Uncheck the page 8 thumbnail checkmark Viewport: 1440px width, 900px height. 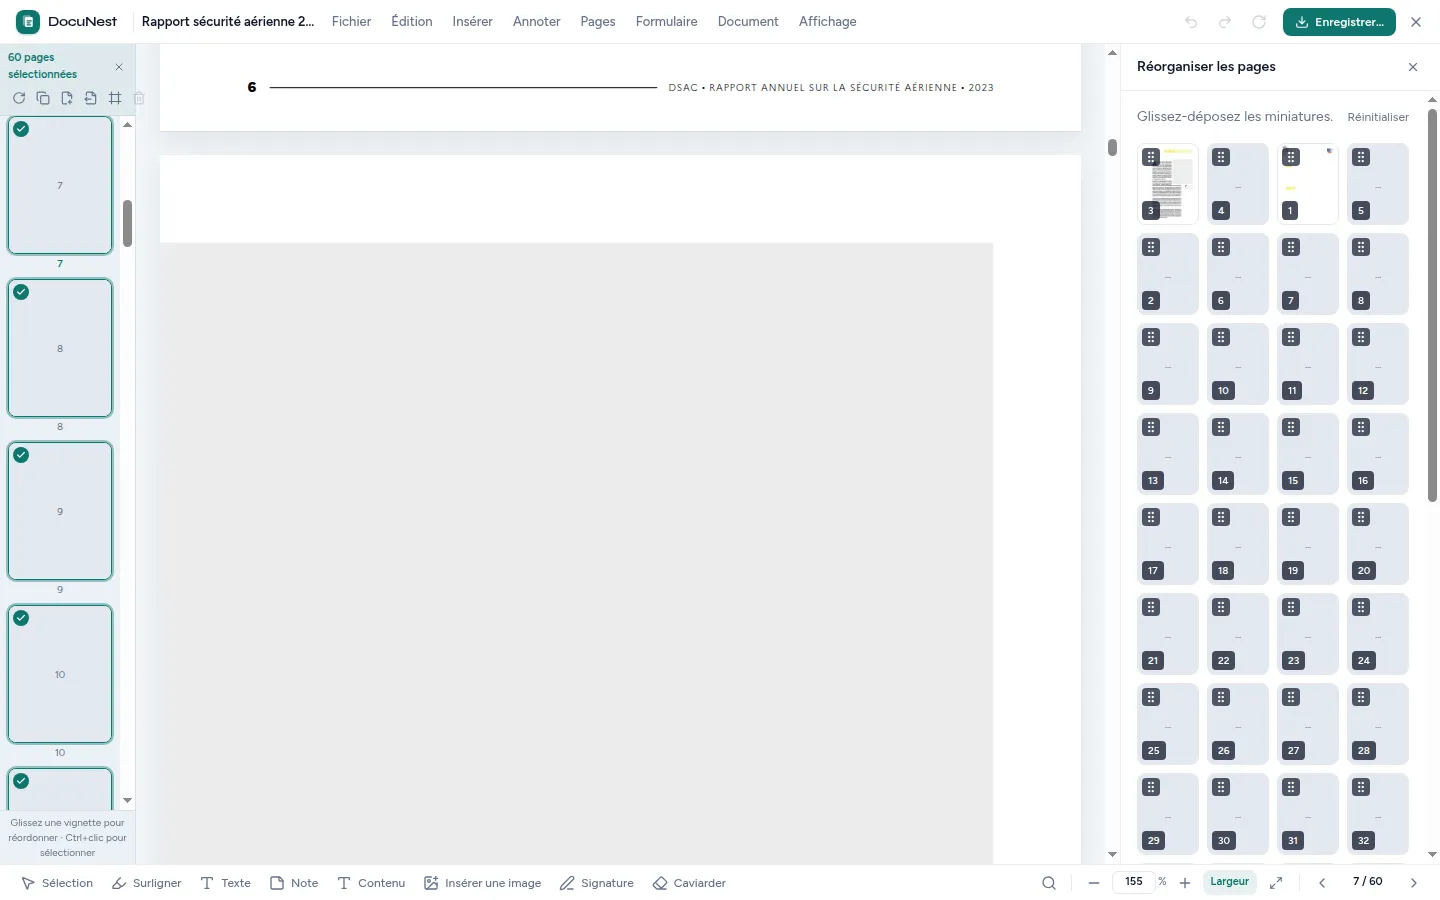click(21, 292)
